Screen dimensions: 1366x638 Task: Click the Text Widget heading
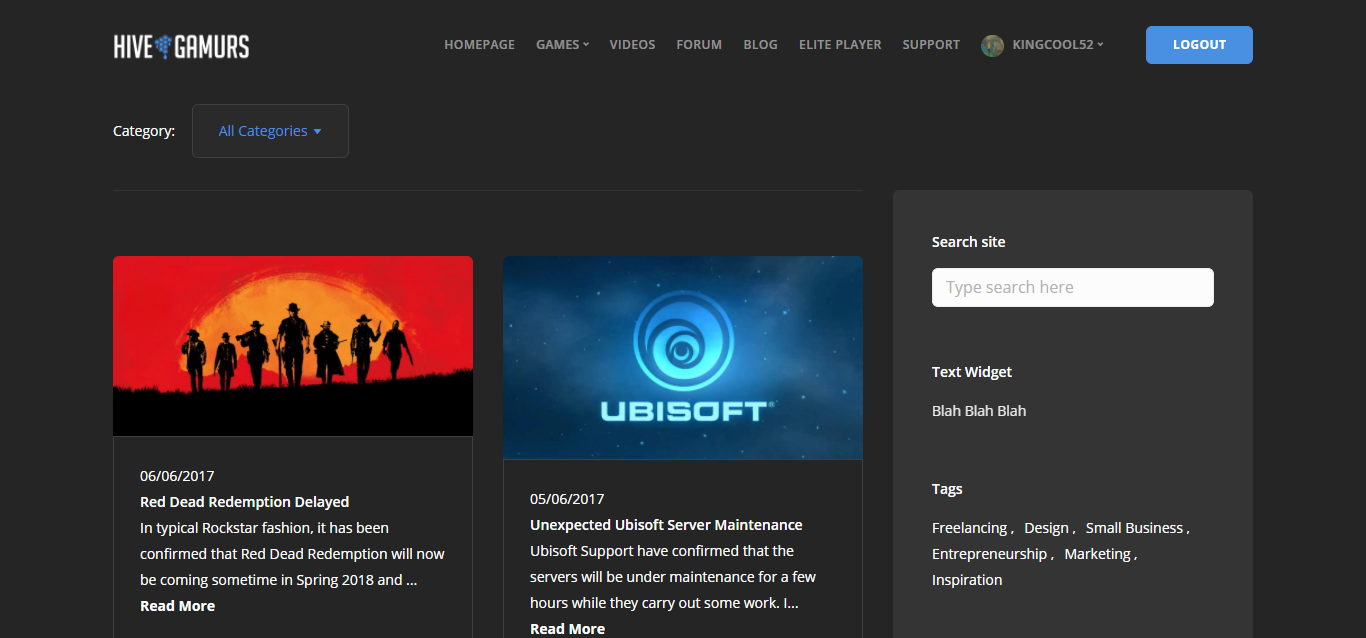pyautogui.click(x=972, y=372)
